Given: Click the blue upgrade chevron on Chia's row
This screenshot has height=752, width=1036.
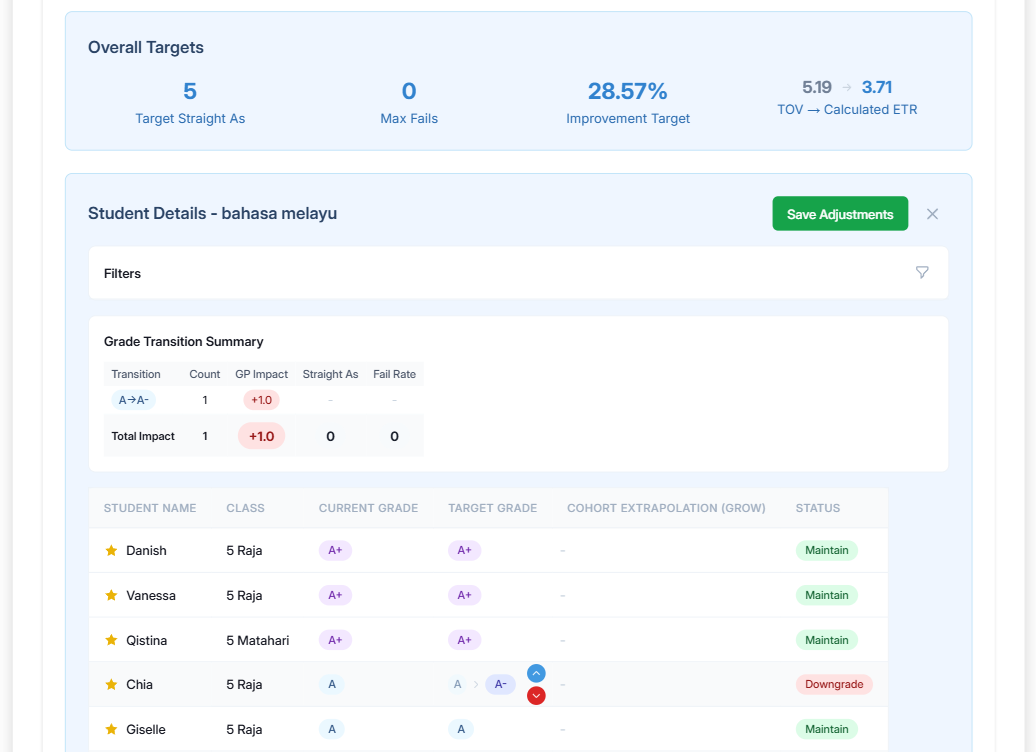Looking at the screenshot, I should [536, 673].
